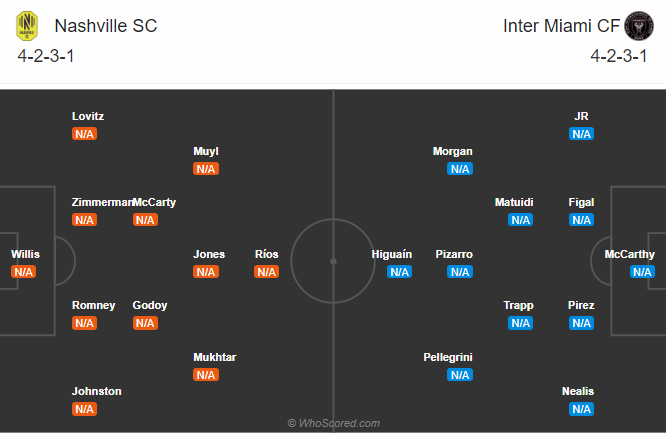Click the Inter Miami CF team crest
The height and width of the screenshot is (433, 666).
(x=638, y=26)
